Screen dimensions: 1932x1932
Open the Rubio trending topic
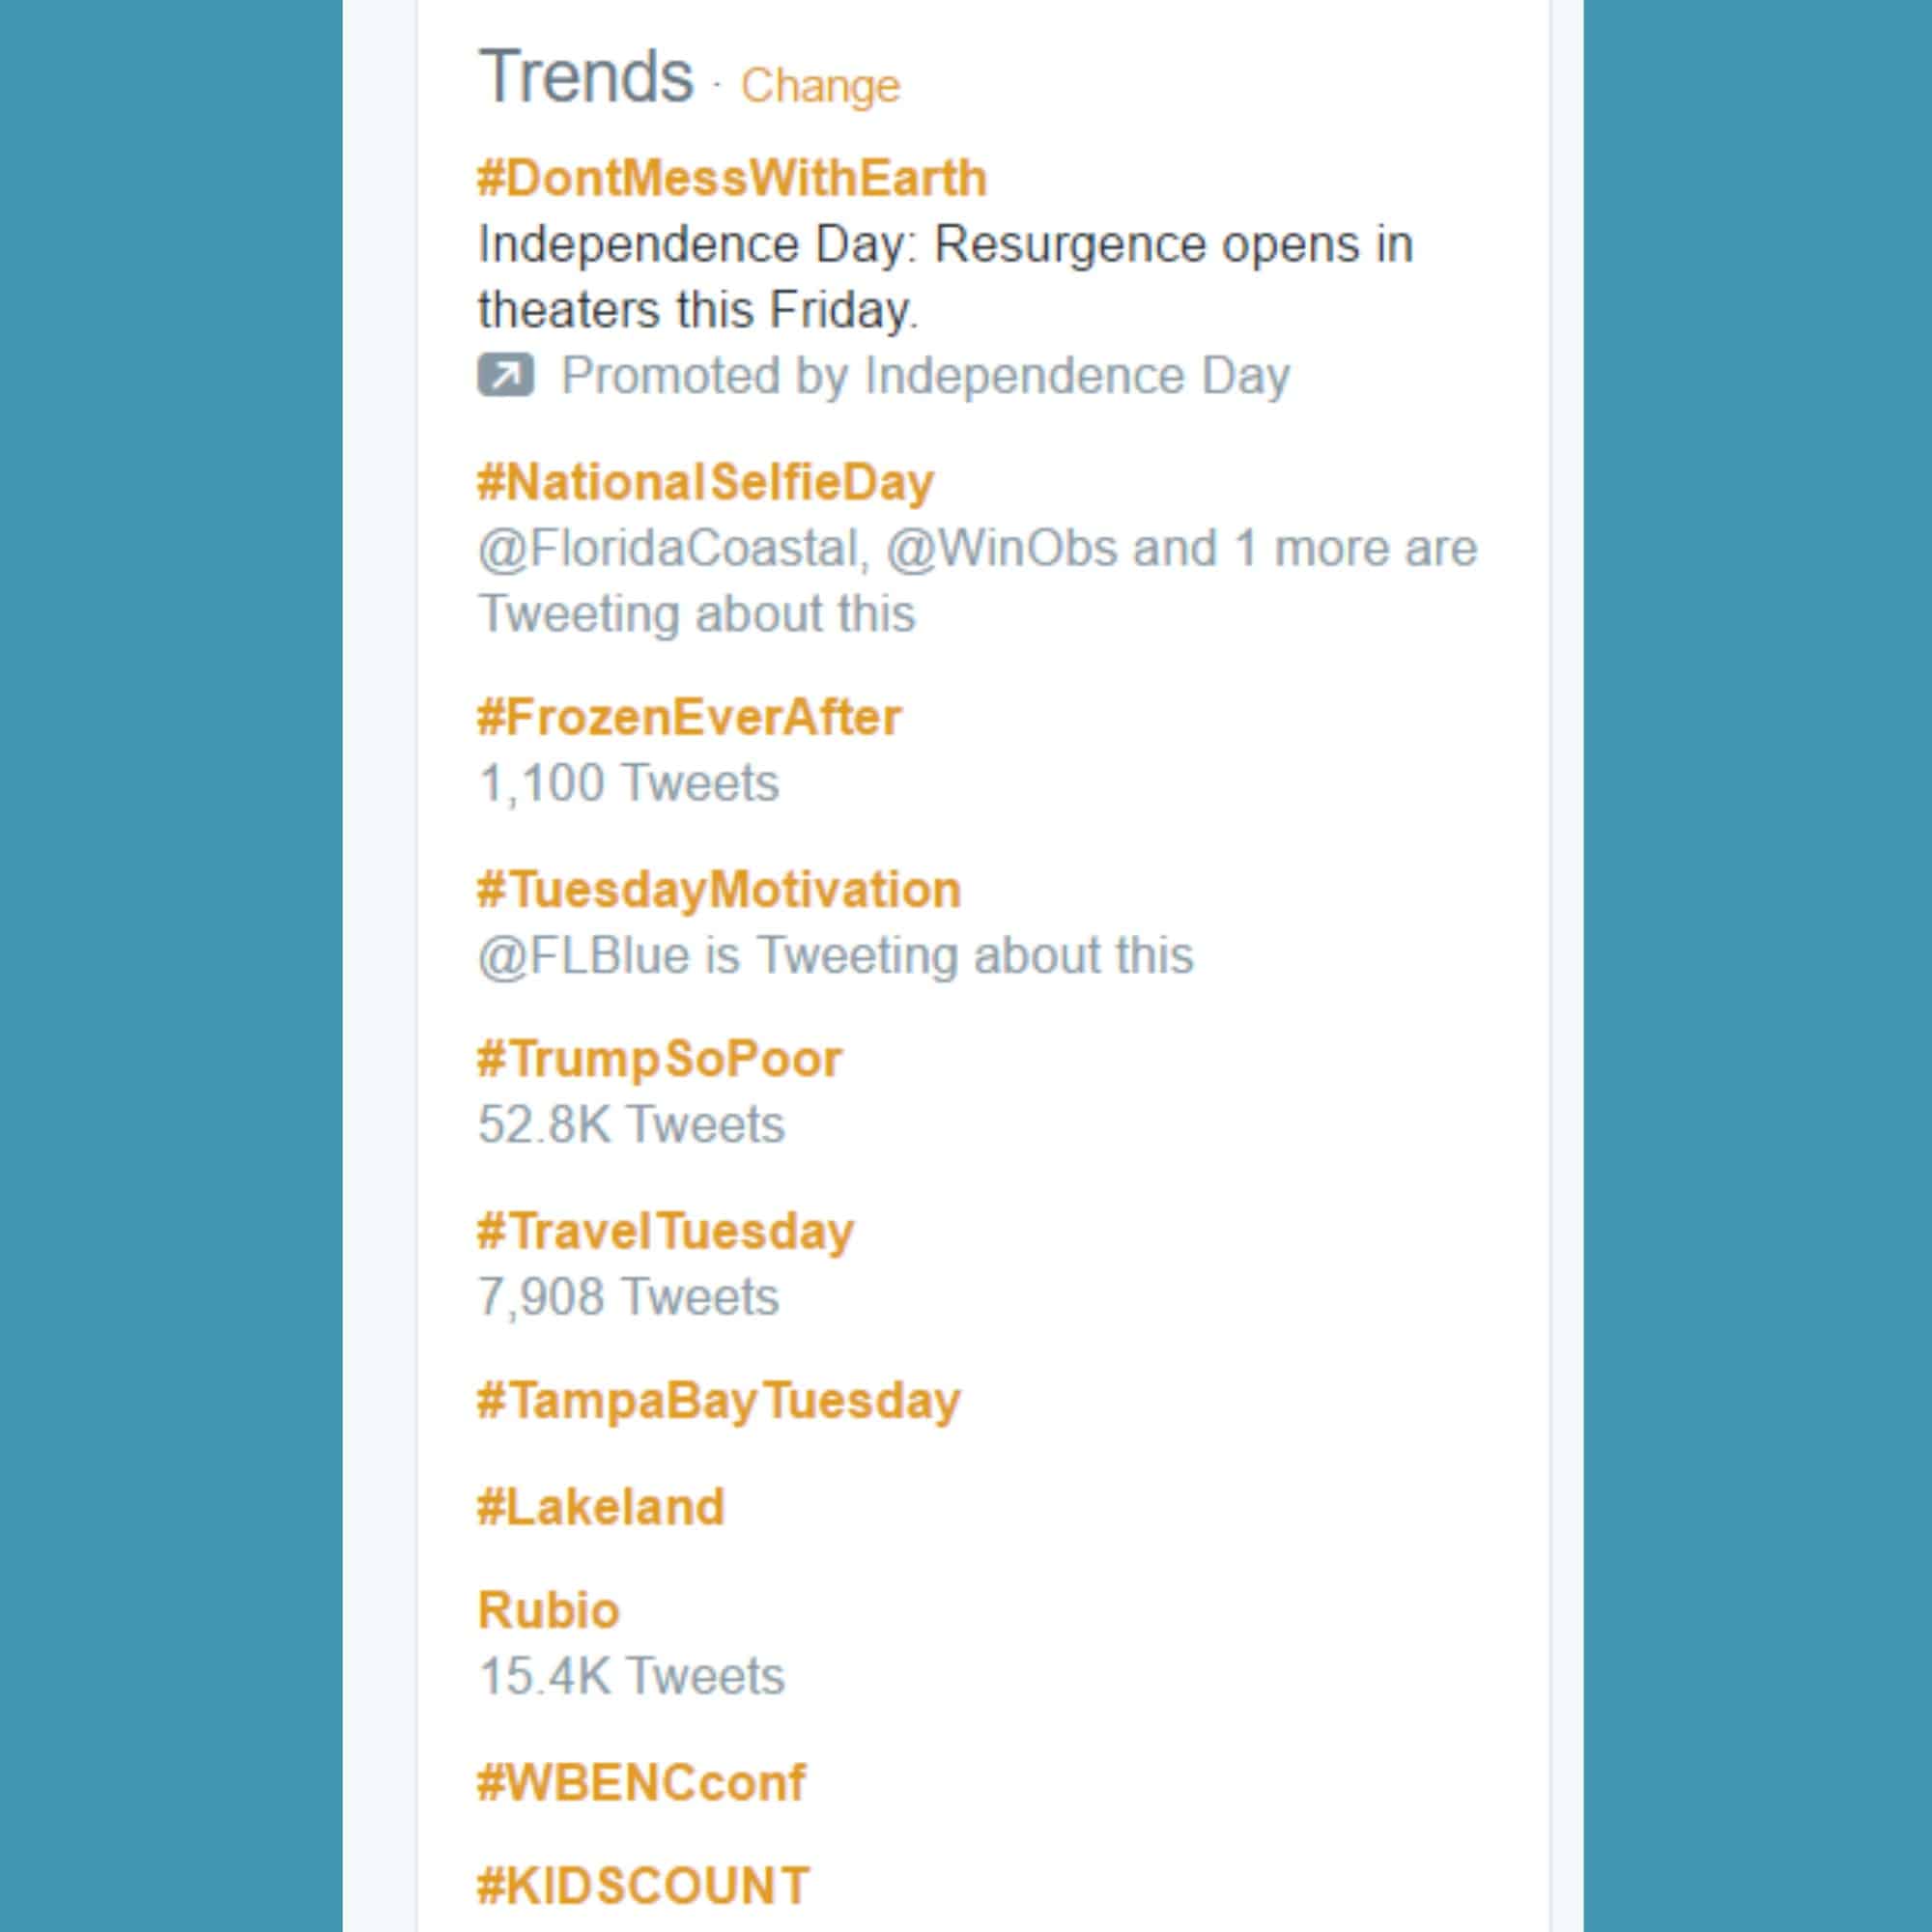point(549,1610)
